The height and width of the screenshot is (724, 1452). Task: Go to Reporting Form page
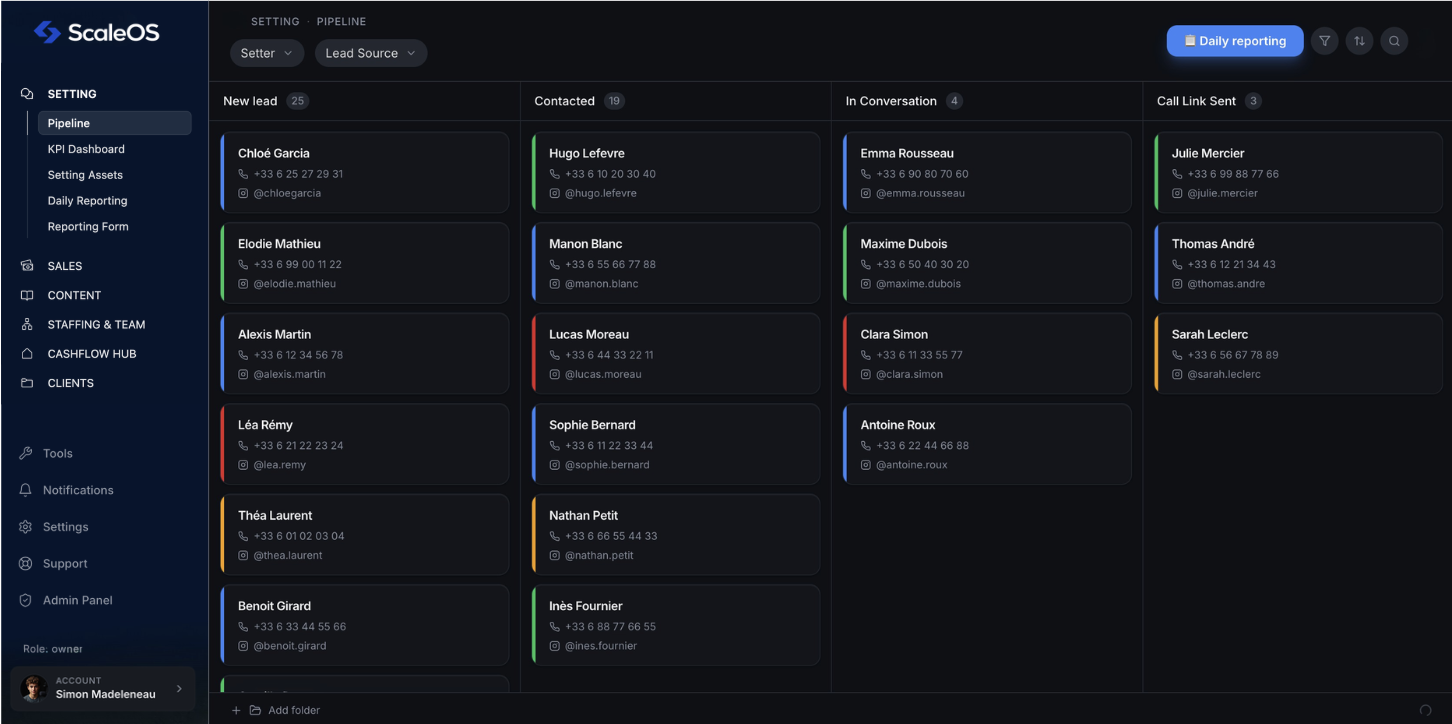click(88, 227)
